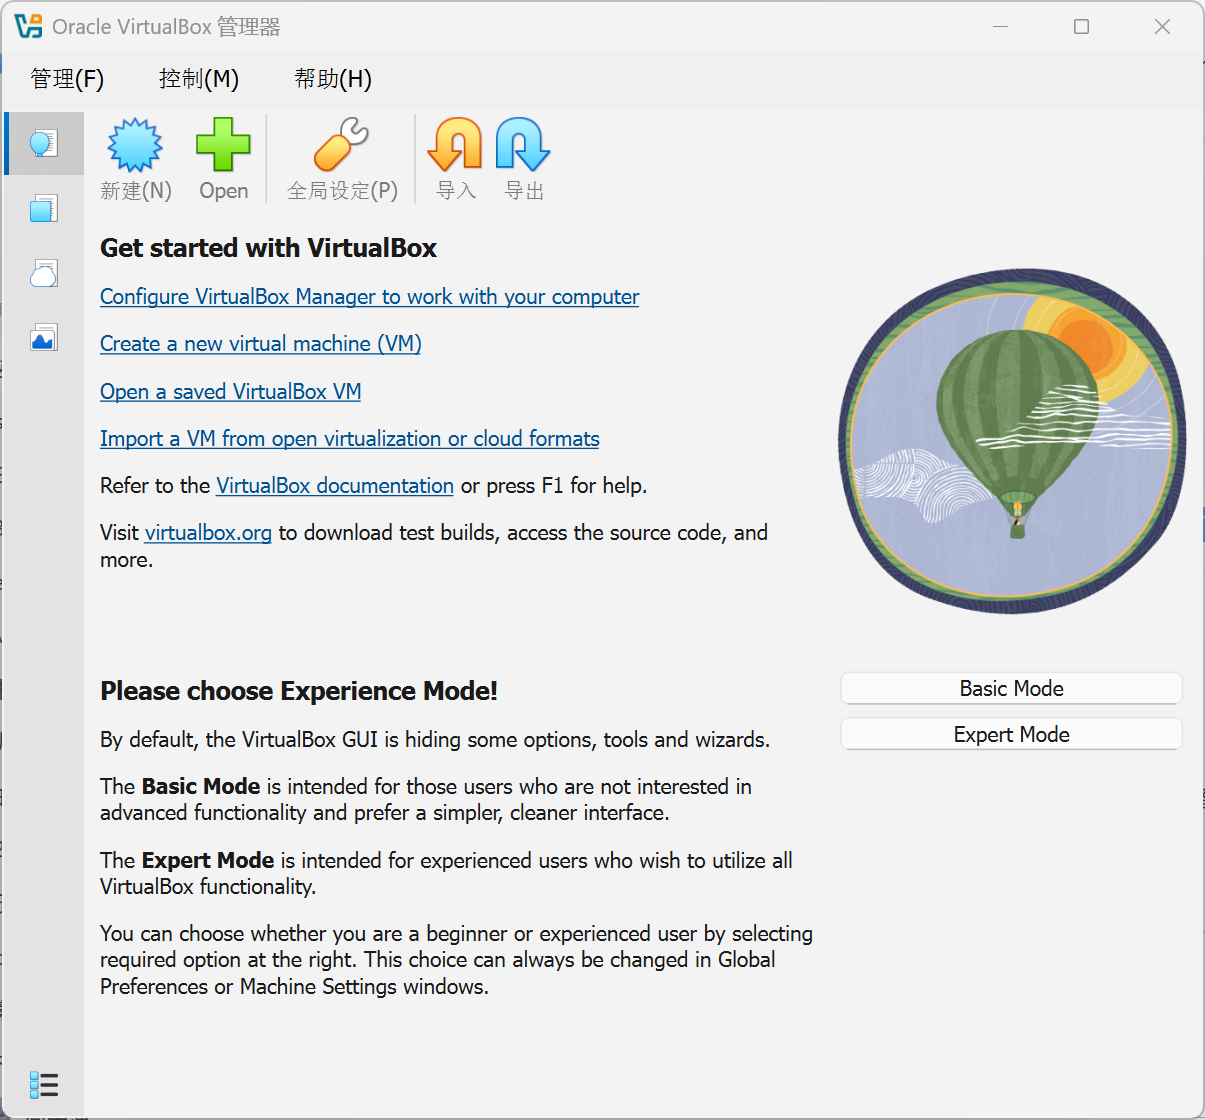
Task: Visit the virtualbox.org link
Action: [x=208, y=533]
